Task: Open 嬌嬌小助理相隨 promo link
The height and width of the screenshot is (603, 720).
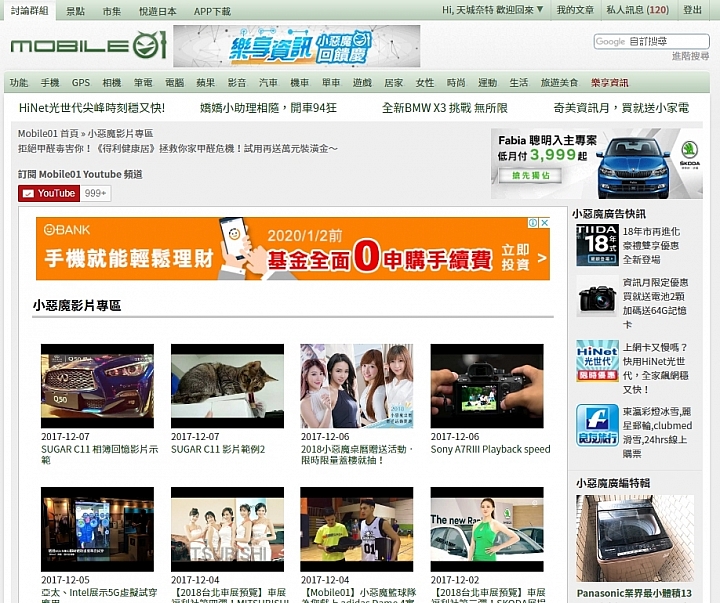Action: click(268, 107)
